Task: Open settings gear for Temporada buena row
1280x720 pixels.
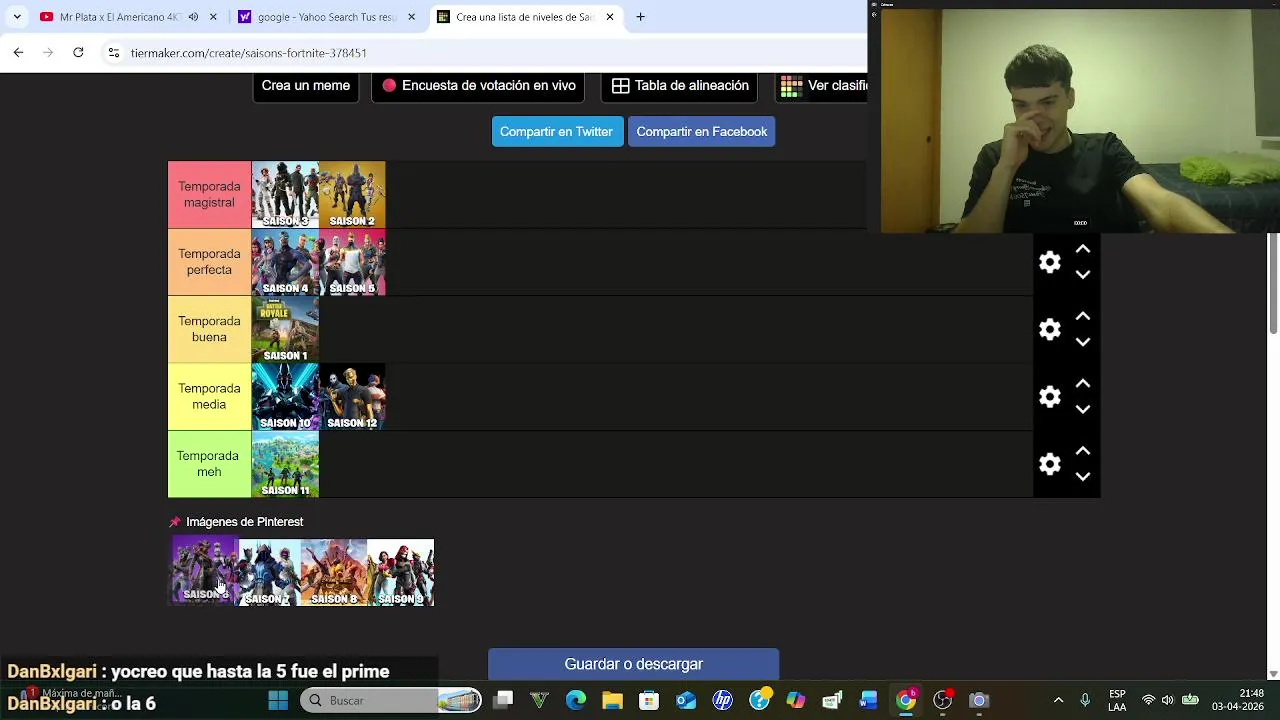Action: pyautogui.click(x=1049, y=329)
